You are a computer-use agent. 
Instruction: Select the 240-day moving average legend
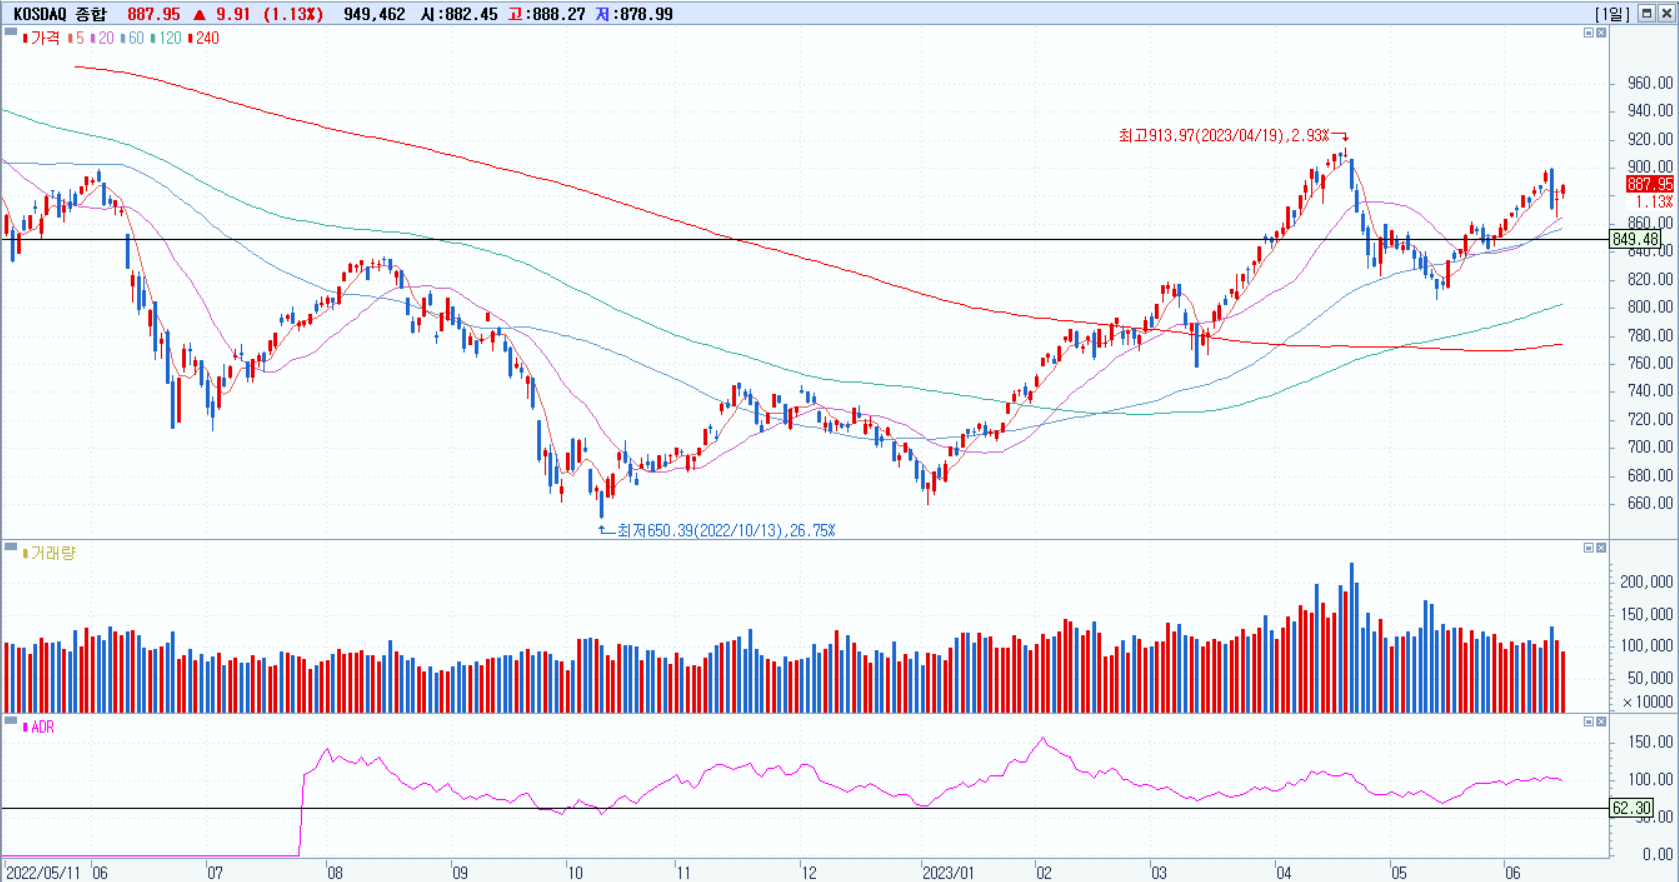point(204,38)
